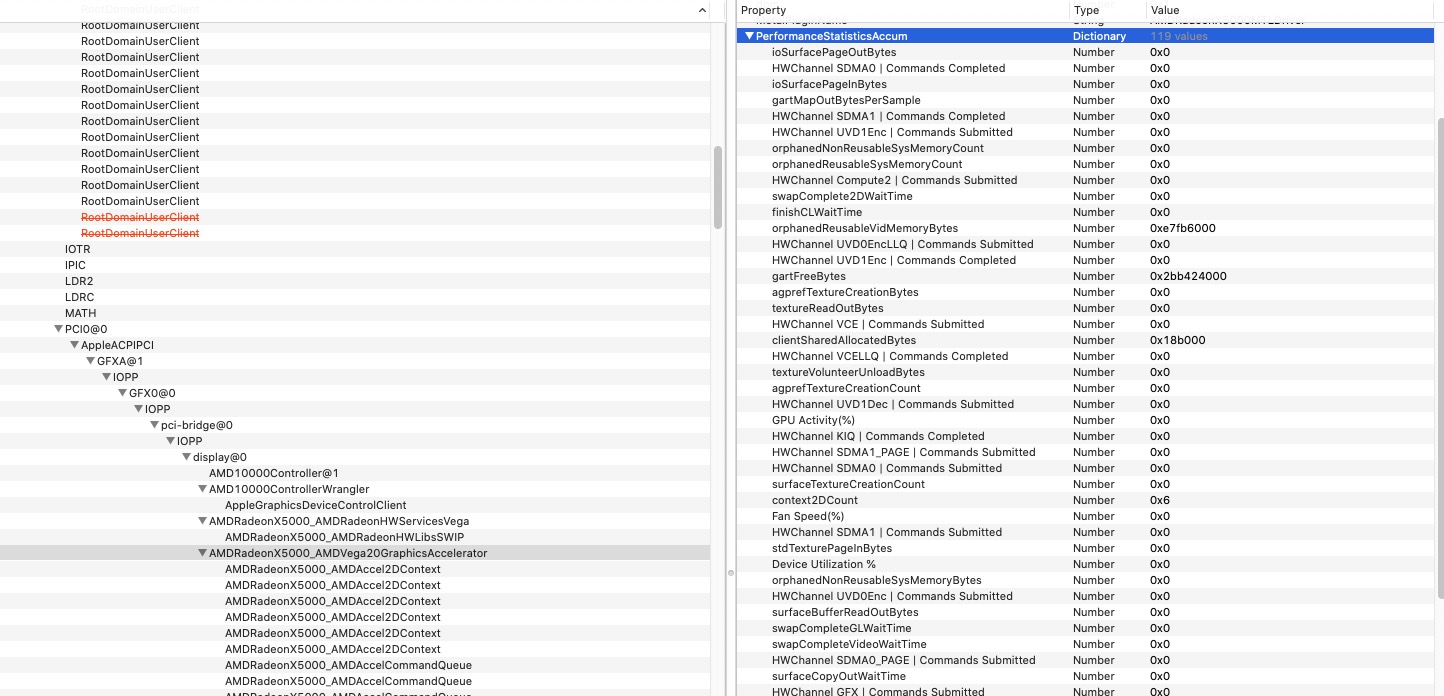
Task: Select the LDRC tree item
Action: (79, 297)
